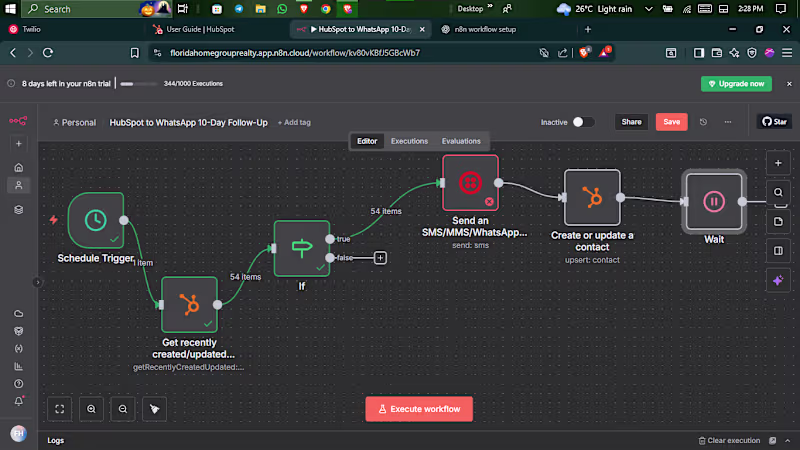The image size is (800, 450).
Task: Toggle the workflow Inactive switch
Action: click(583, 122)
